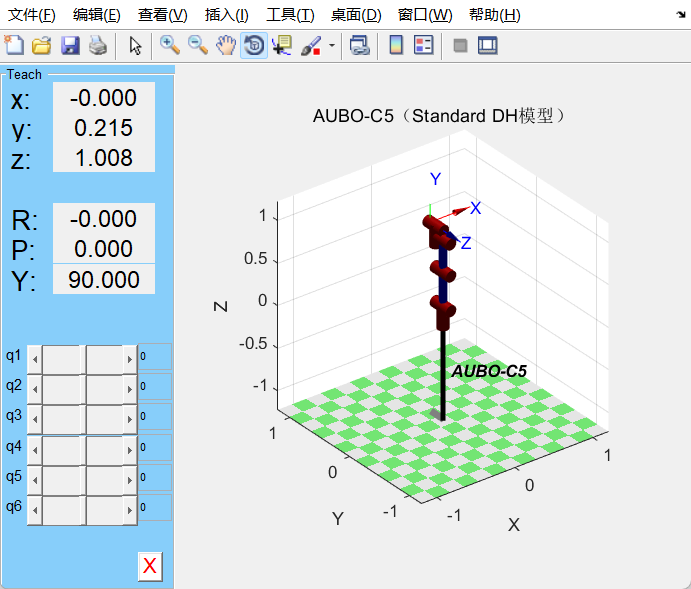
Task: Click the Open File folder icon
Action: [x=42, y=45]
